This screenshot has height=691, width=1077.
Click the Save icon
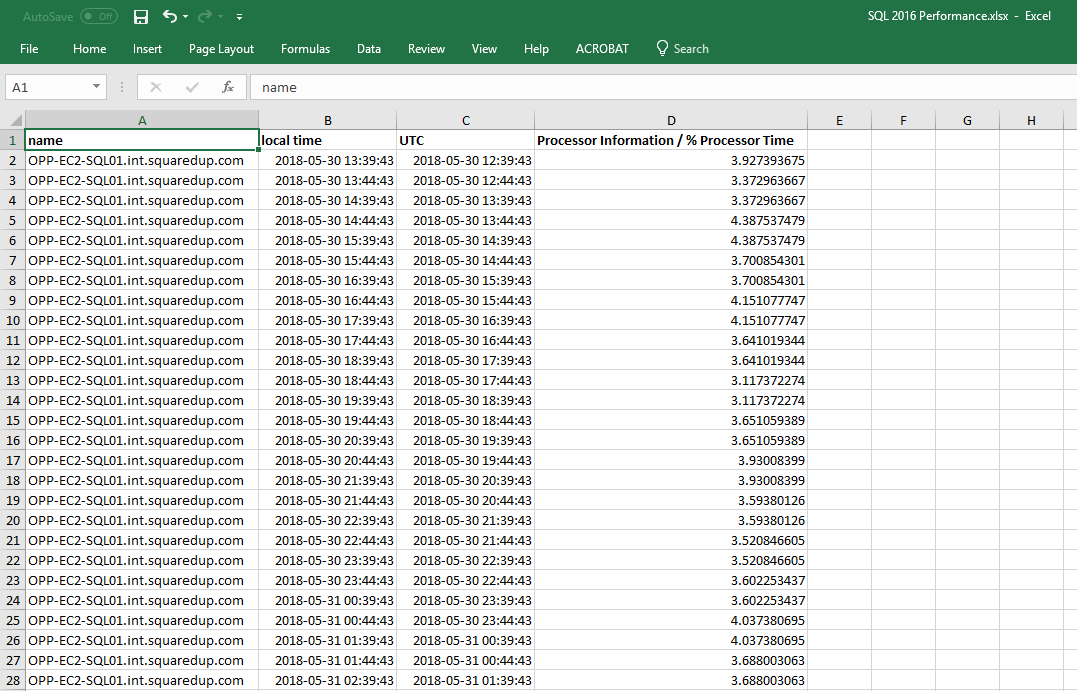click(140, 16)
